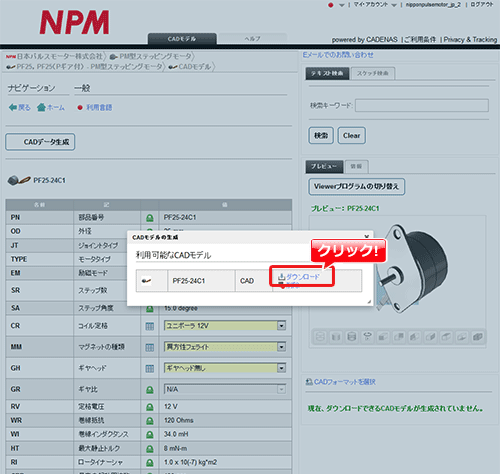
Task: Click the 1.0 x 10(-7) kg*m2 value
Action: [190, 463]
